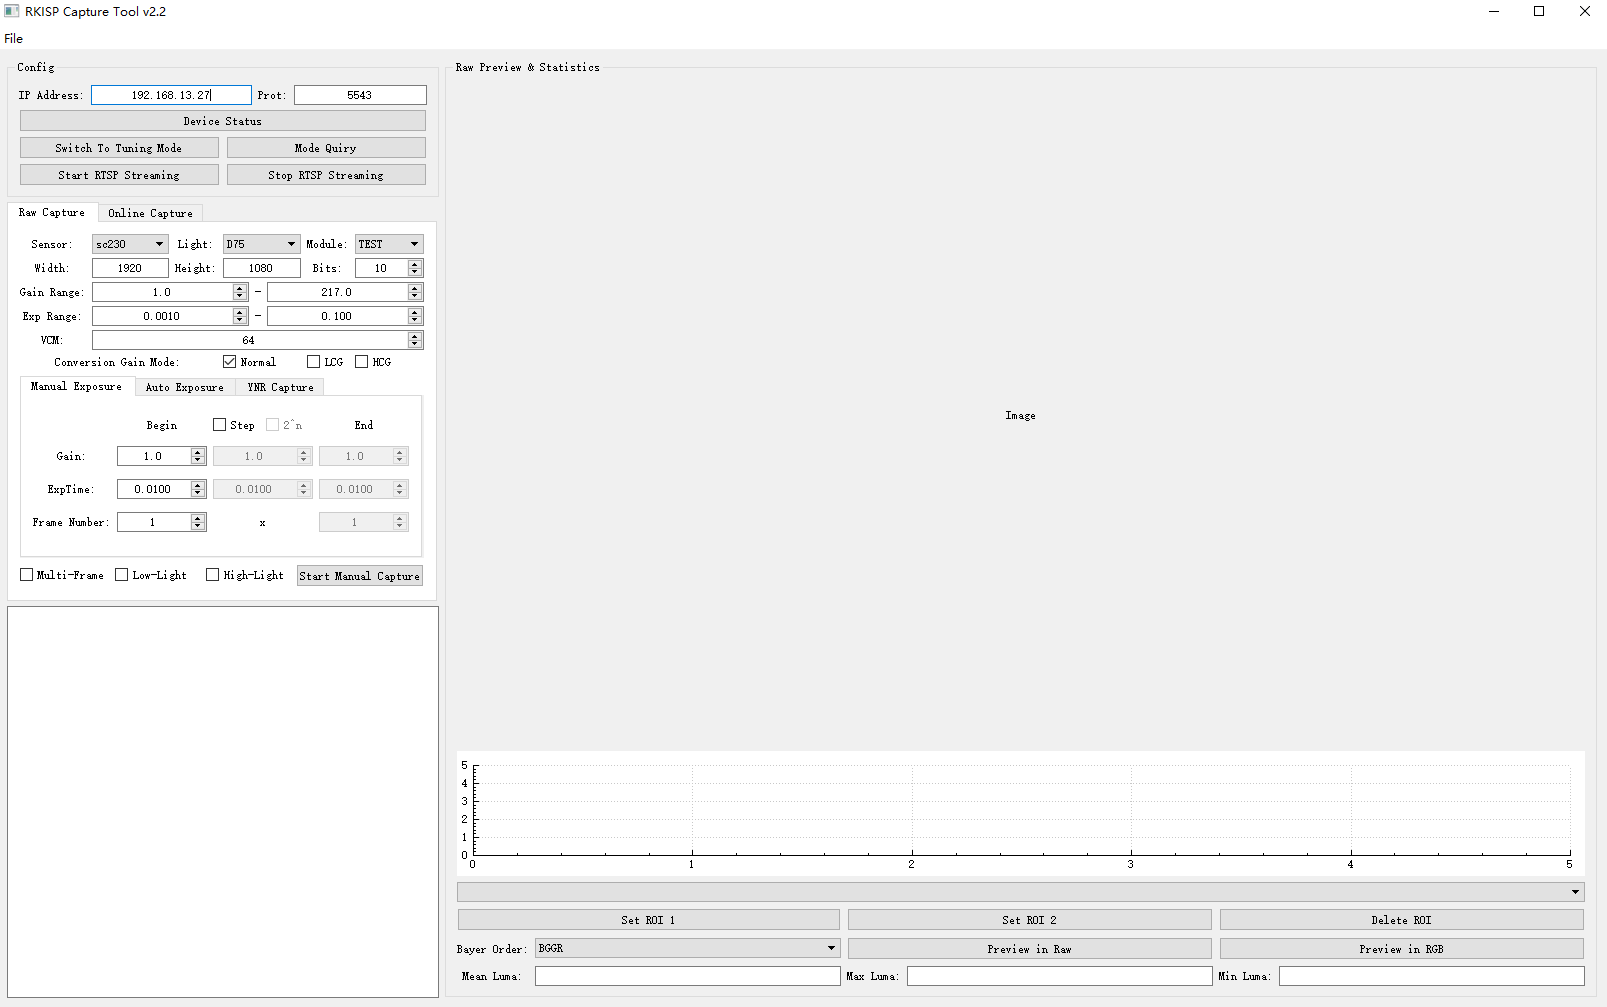Click the Min Luma field
Screen dimensions: 1607x1007
point(1431,976)
